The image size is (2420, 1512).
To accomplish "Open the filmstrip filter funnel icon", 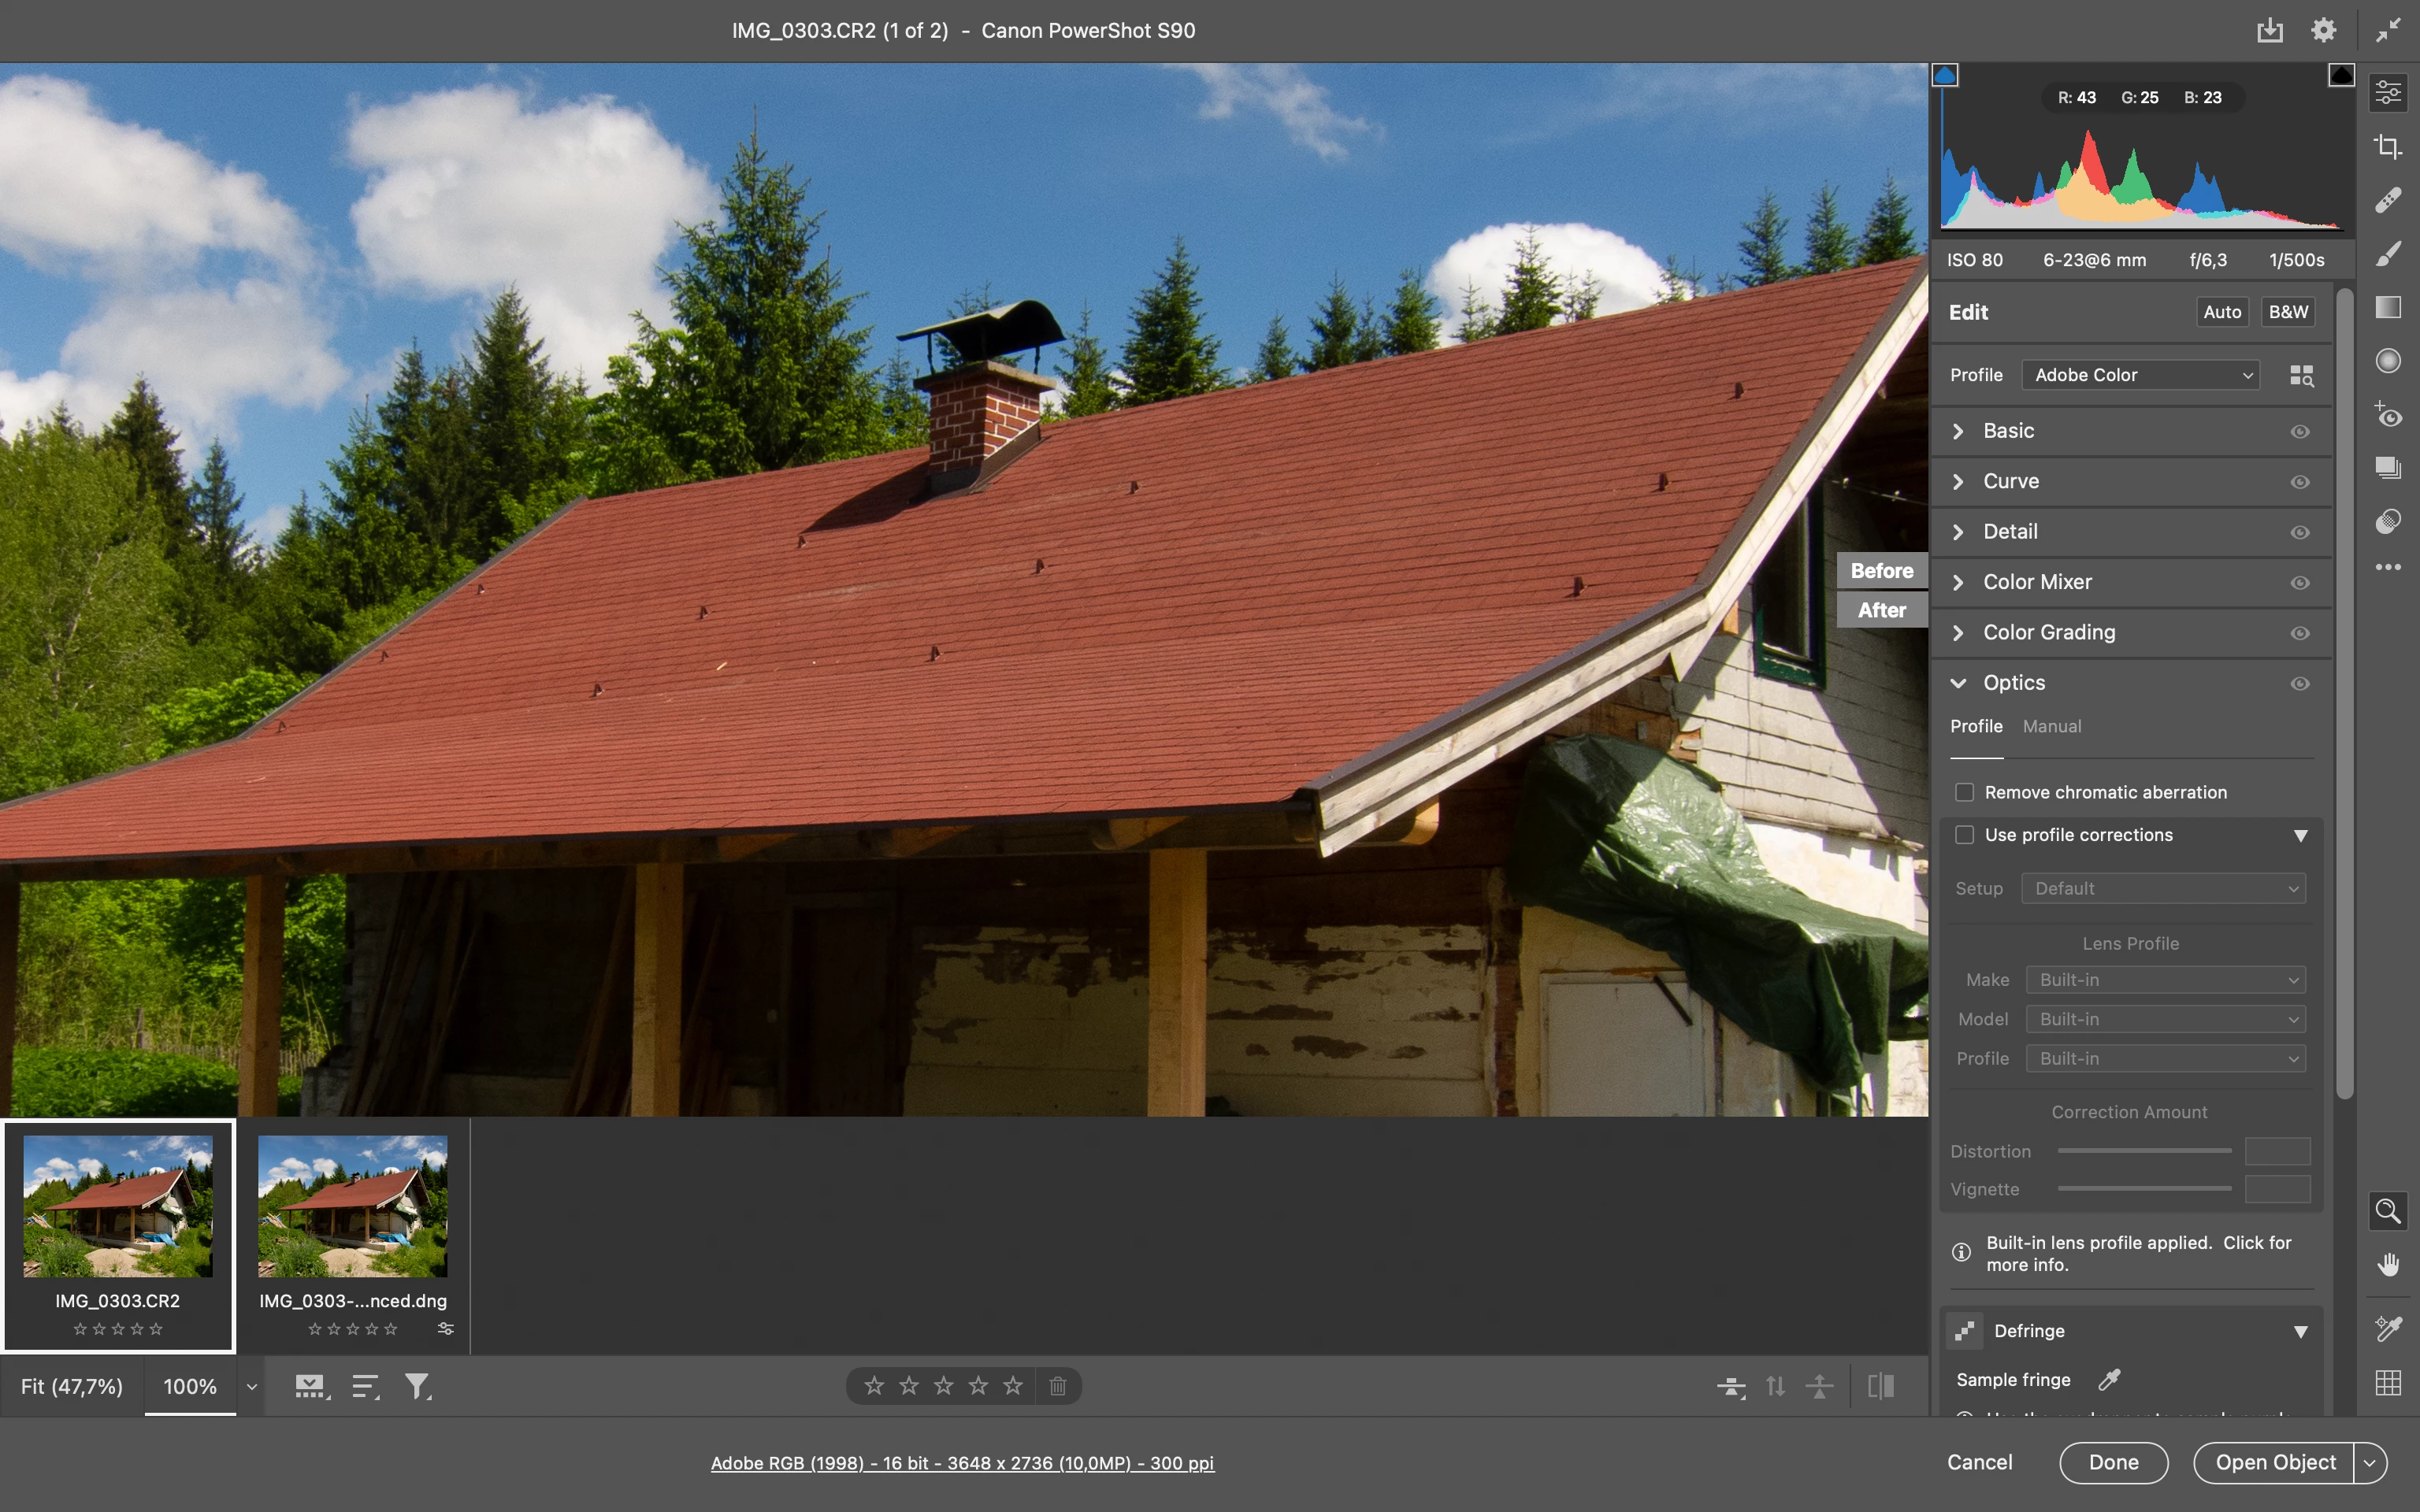I will pyautogui.click(x=416, y=1386).
